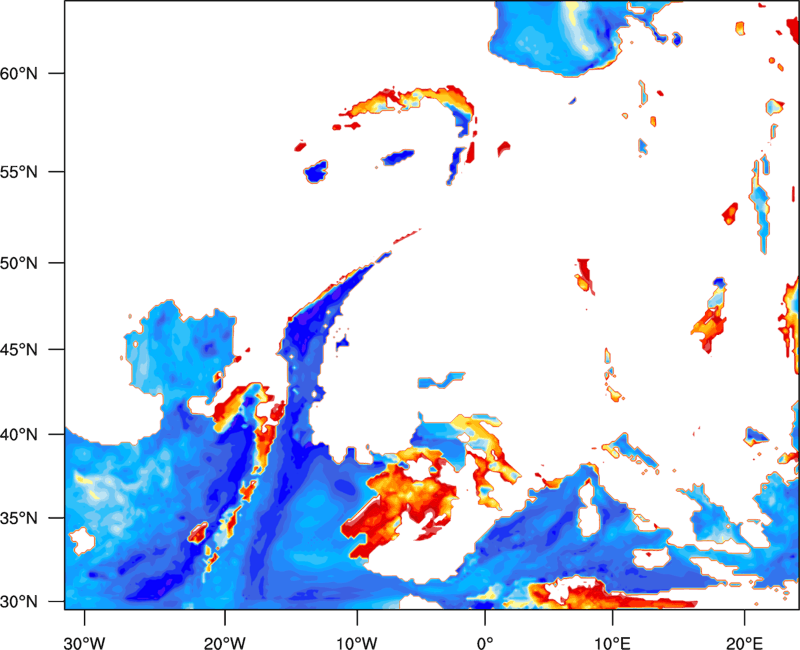Click the 30°W longitude label

pos(84,643)
